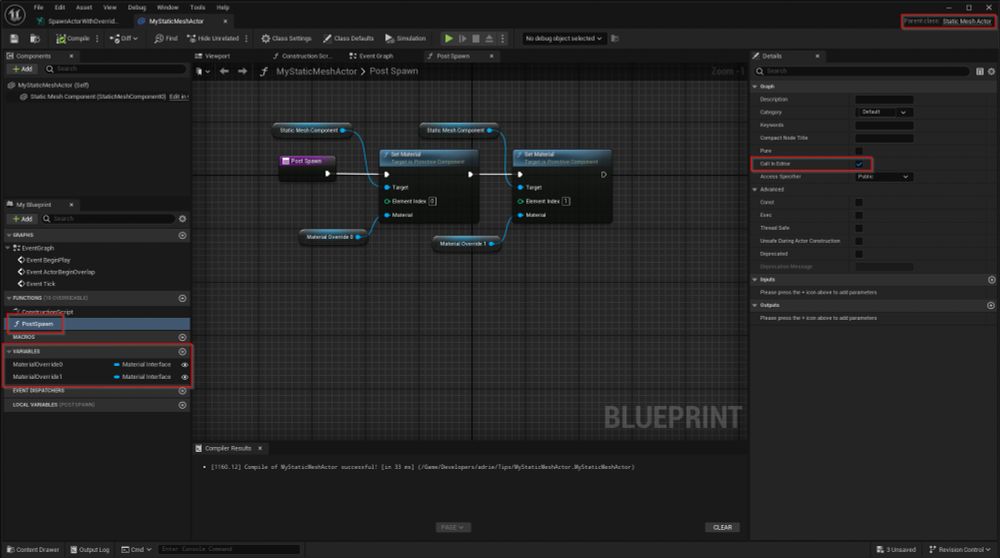Navigate back in graph history
This screenshot has height=558, width=1000.
click(x=224, y=71)
